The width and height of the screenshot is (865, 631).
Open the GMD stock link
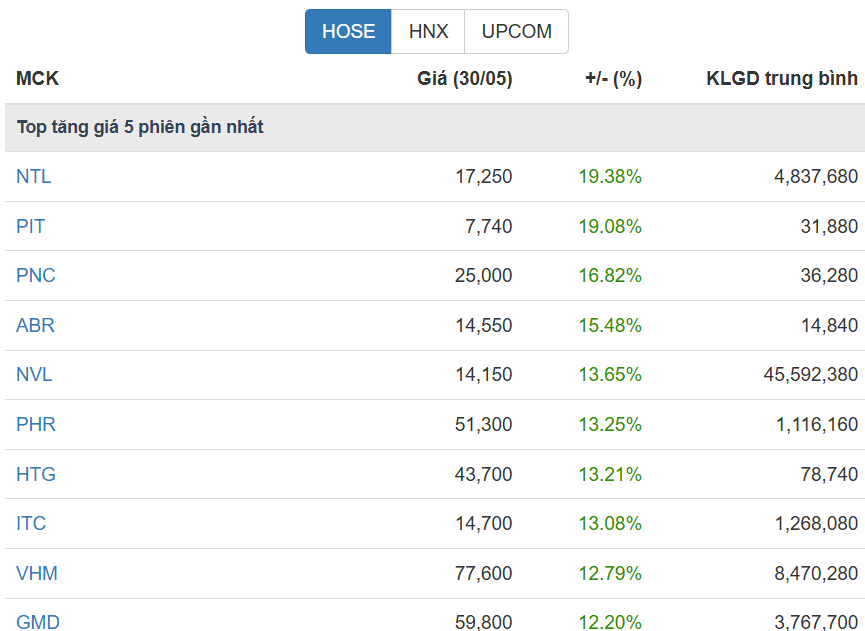pos(38,622)
